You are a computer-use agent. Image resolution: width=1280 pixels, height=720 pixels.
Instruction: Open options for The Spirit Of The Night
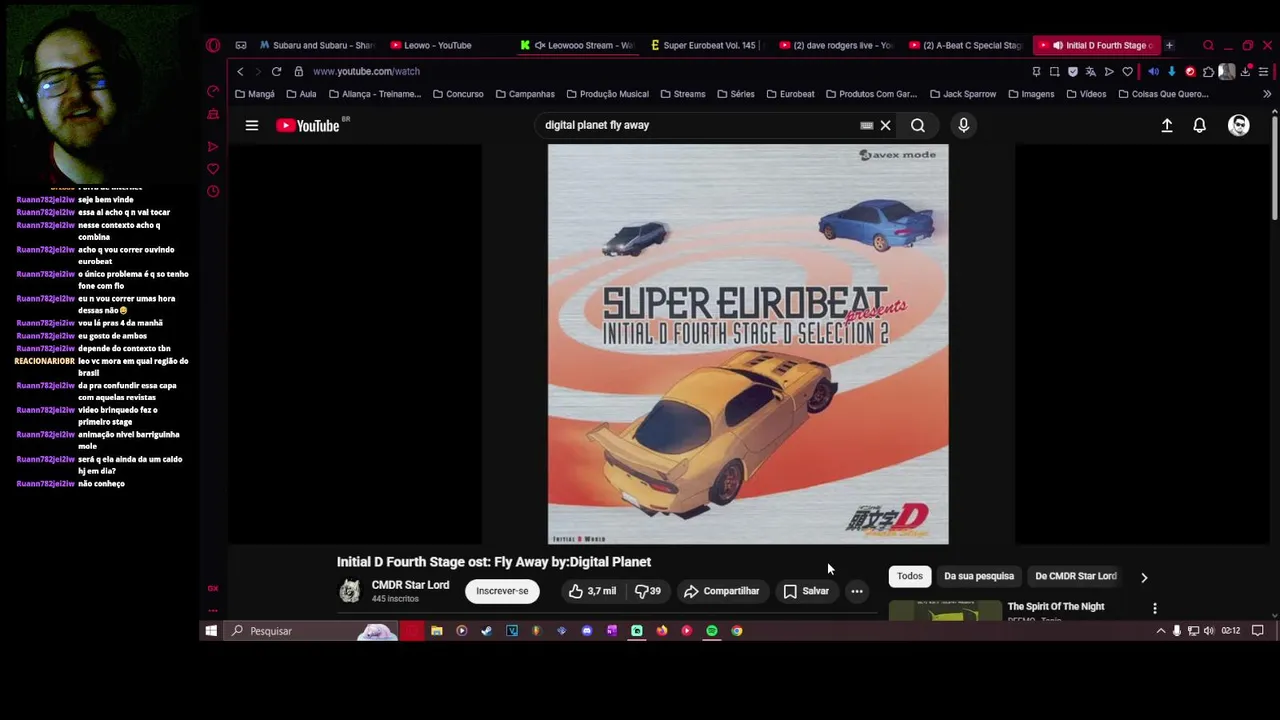point(1155,608)
